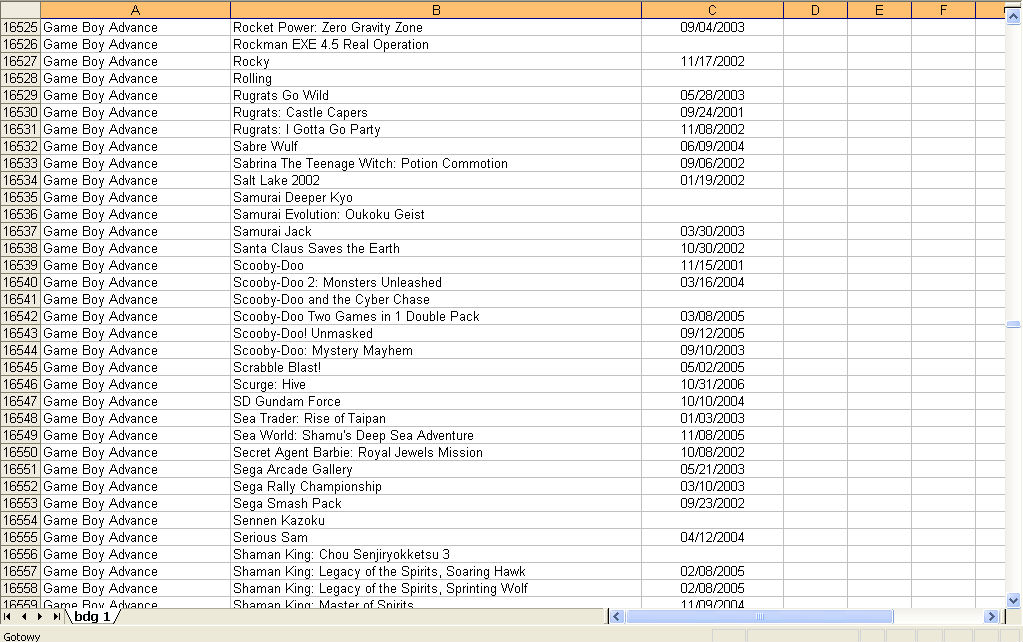Click cell 'Scurge: Hive'
Image resolution: width=1023 pixels, height=642 pixels.
pos(436,384)
